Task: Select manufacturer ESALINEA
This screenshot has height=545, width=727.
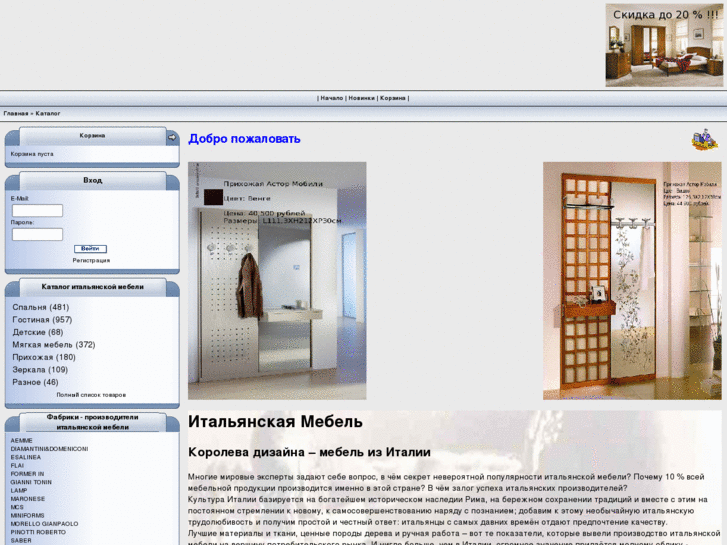Action: 26,457
